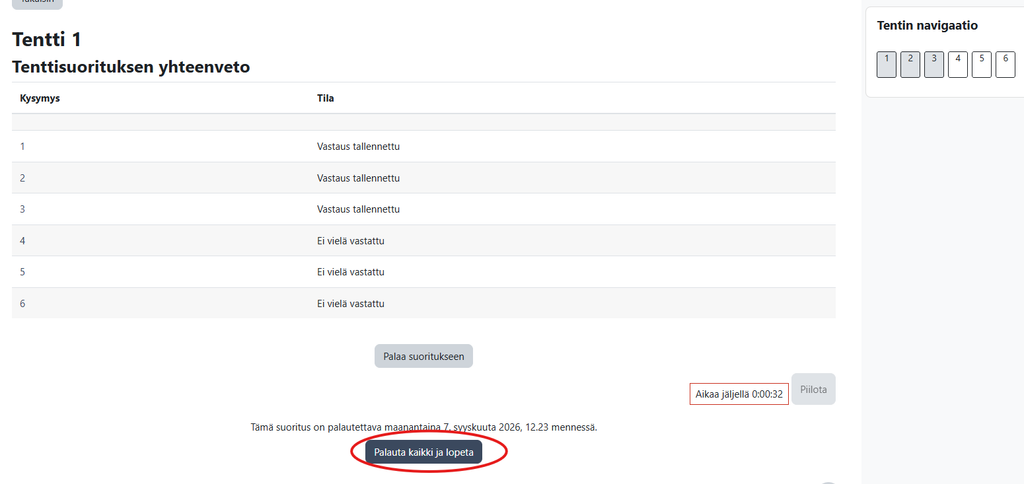Submit with Palauta kaikki ja lopeta
Screen dimensions: 1024x484
point(423,452)
